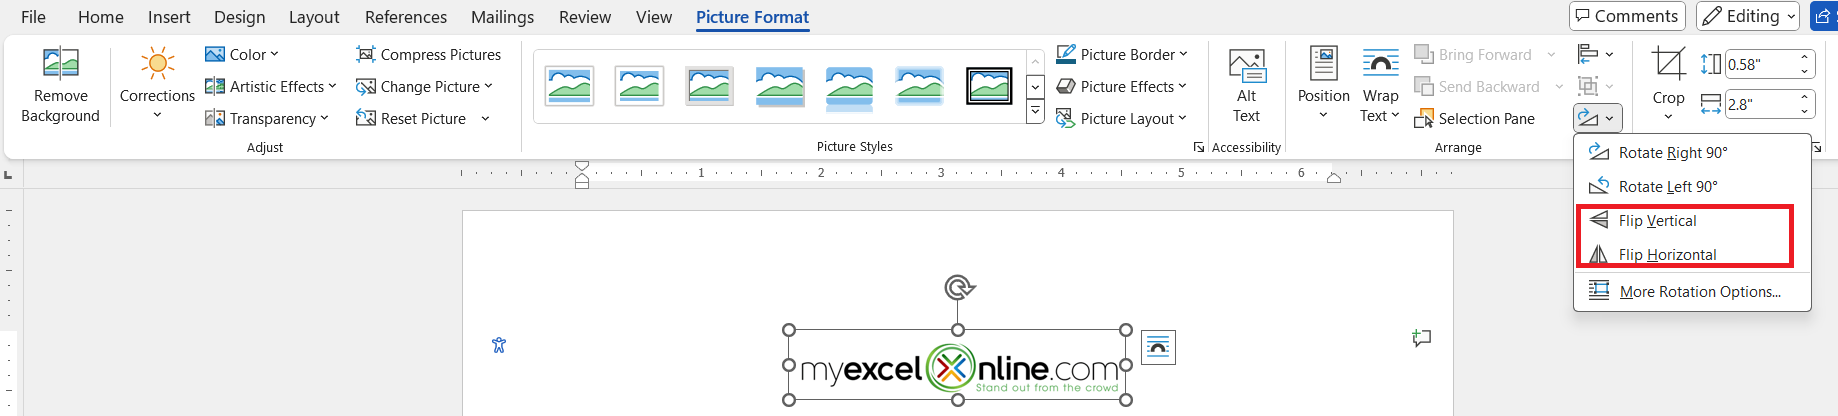The image size is (1838, 416).
Task: Open Picture Layout menu
Action: tap(1121, 118)
